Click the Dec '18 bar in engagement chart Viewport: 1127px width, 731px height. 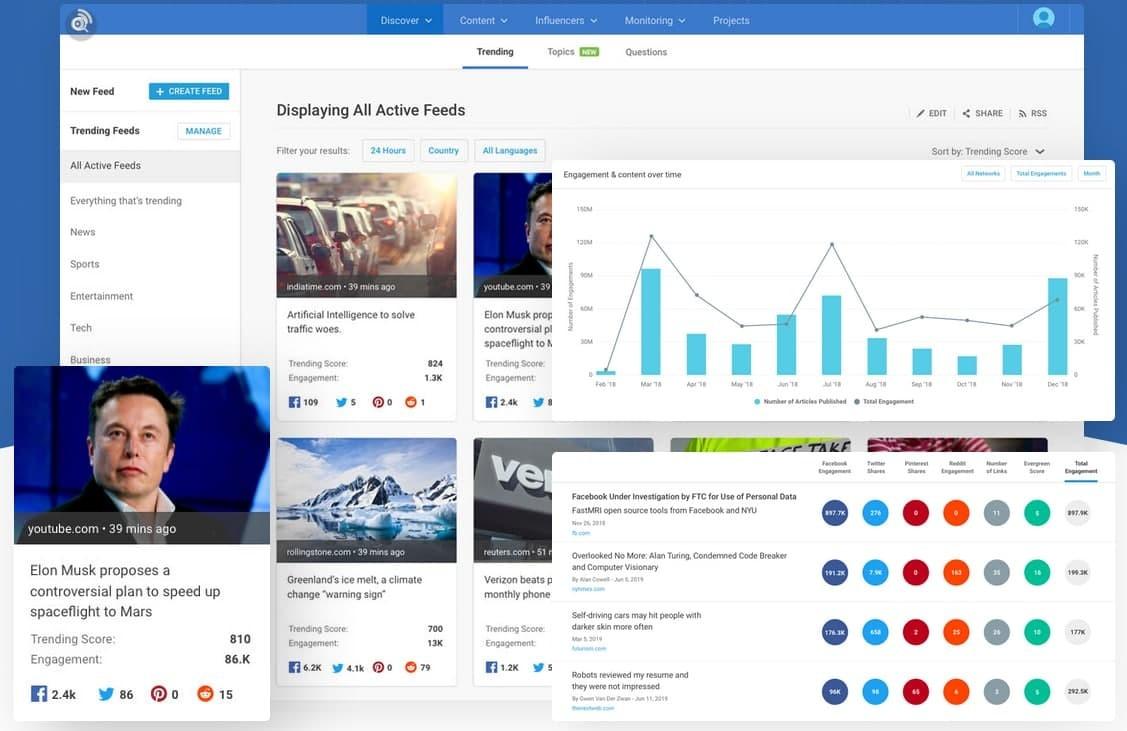point(1057,326)
